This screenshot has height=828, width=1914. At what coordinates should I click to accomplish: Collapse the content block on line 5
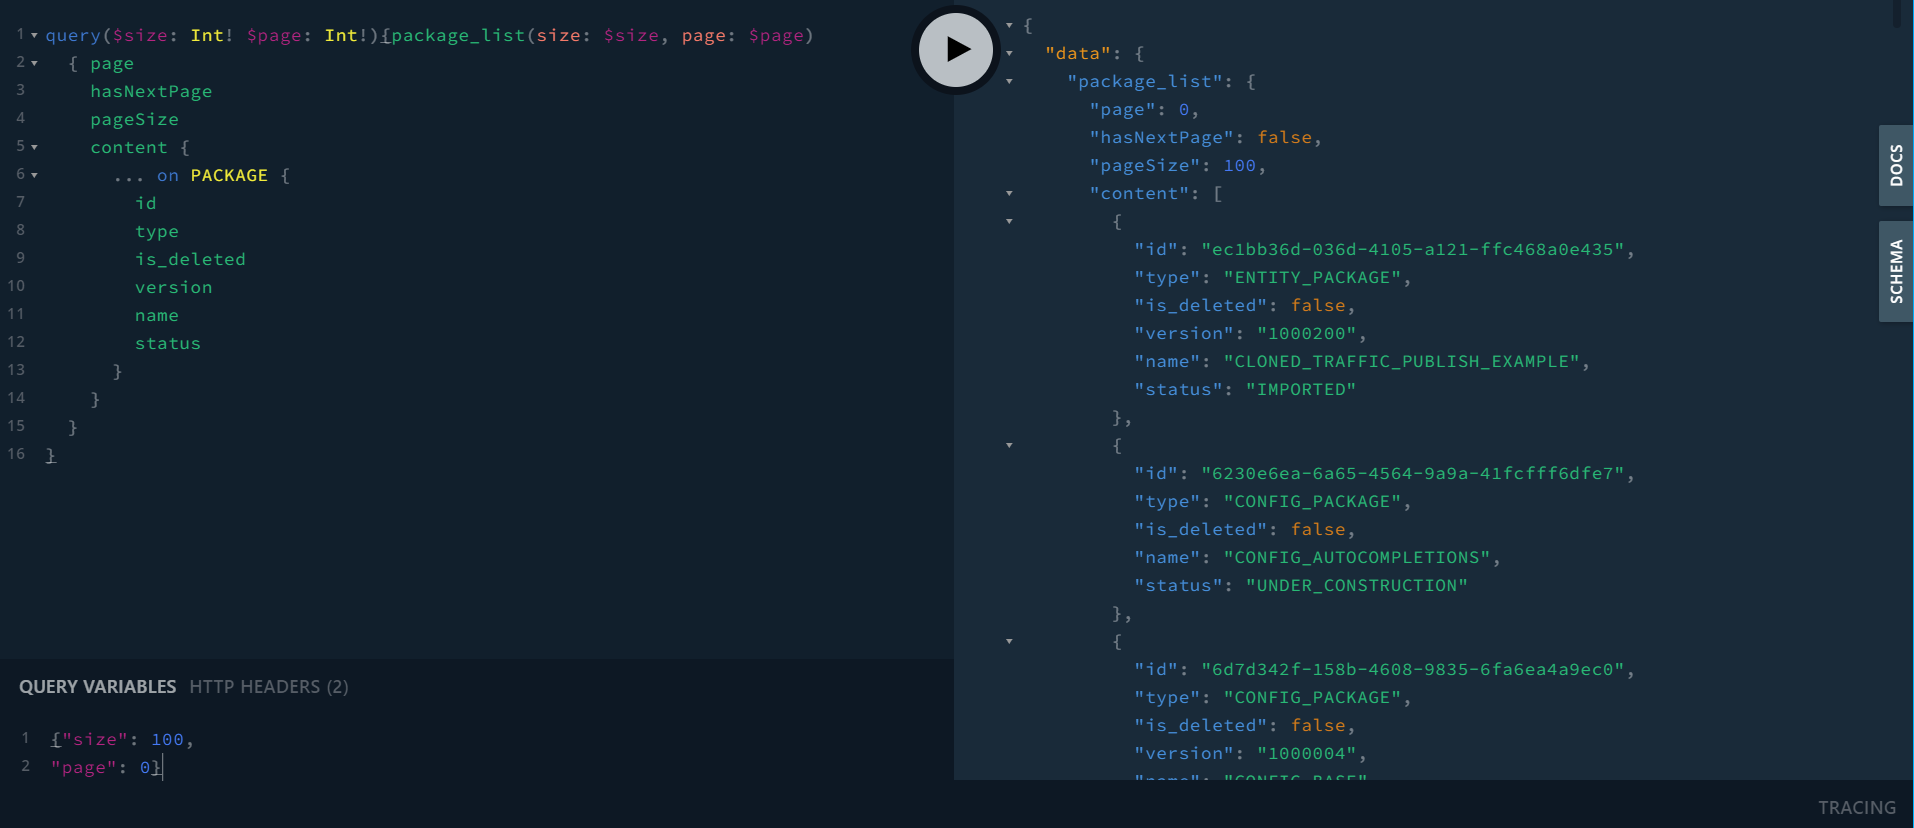pos(35,147)
